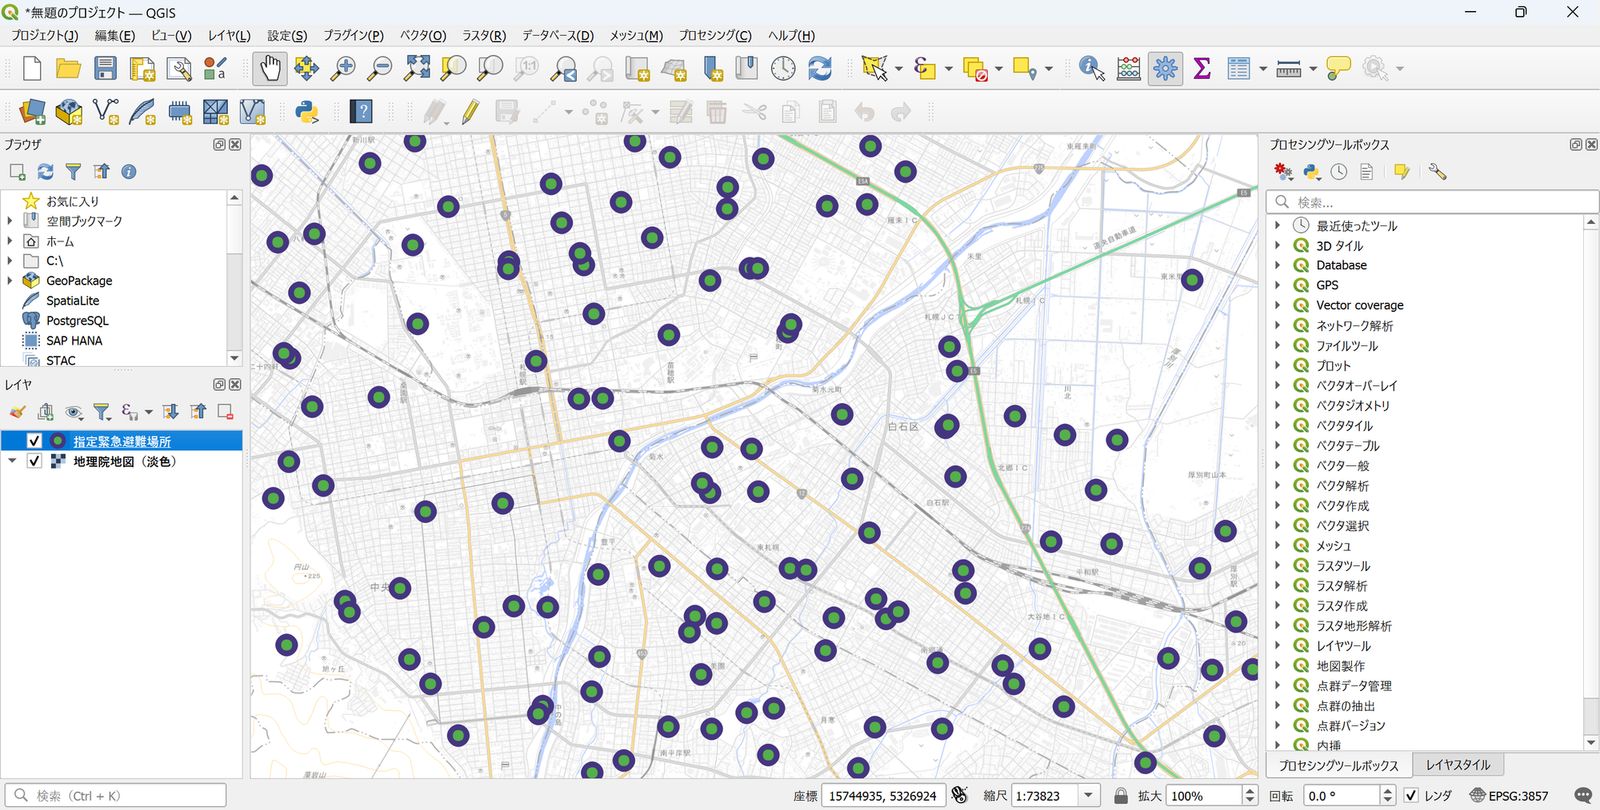This screenshot has width=1600, height=810.
Task: Create a new project with the blank page icon
Action: coord(32,68)
